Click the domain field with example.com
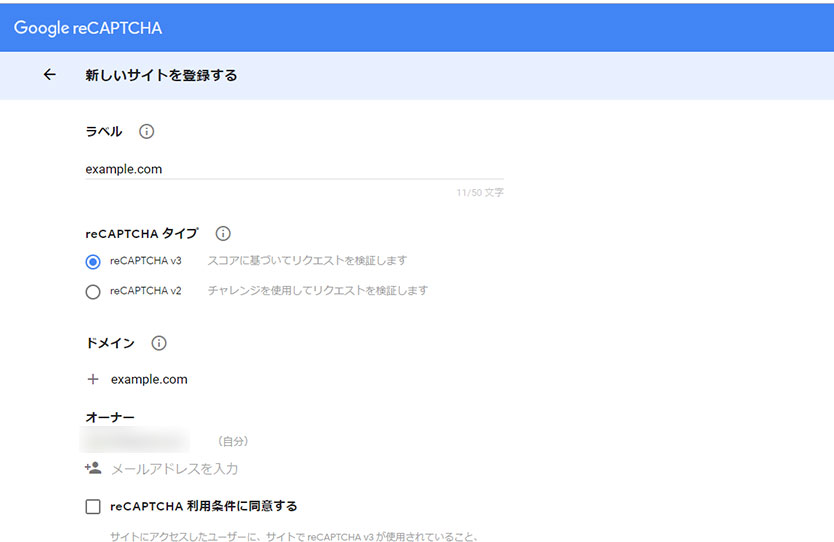 coord(149,379)
